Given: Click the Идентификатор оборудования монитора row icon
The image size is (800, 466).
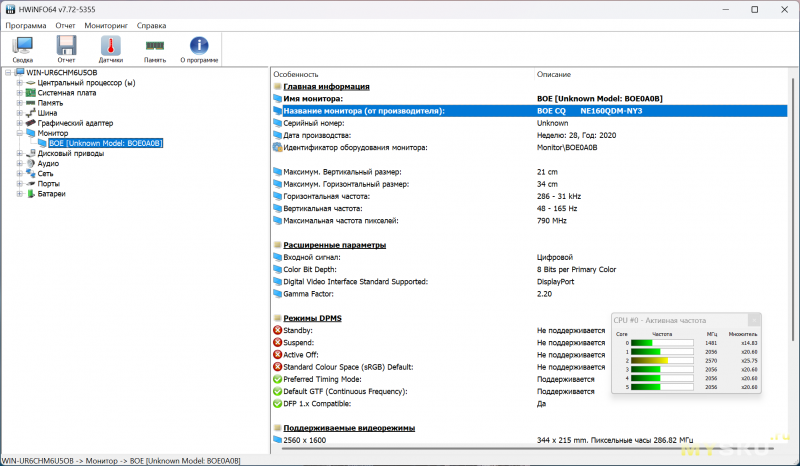Looking at the screenshot, I should point(278,148).
